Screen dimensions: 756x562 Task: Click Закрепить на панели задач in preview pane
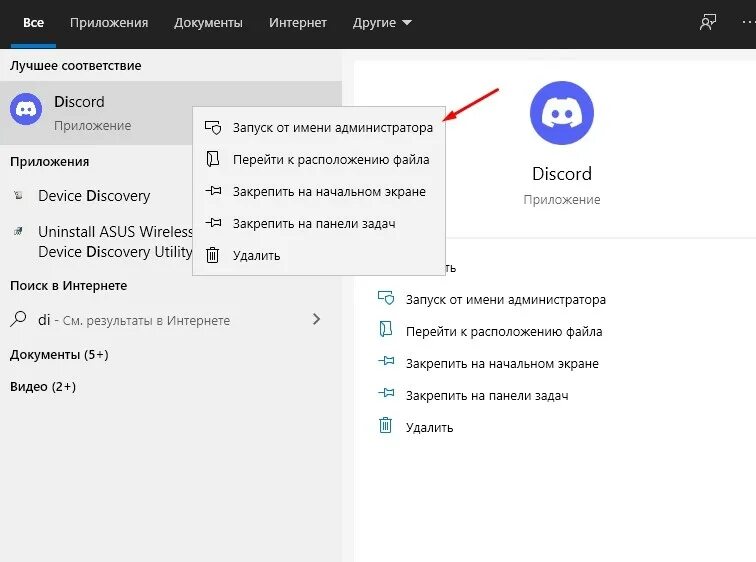487,396
